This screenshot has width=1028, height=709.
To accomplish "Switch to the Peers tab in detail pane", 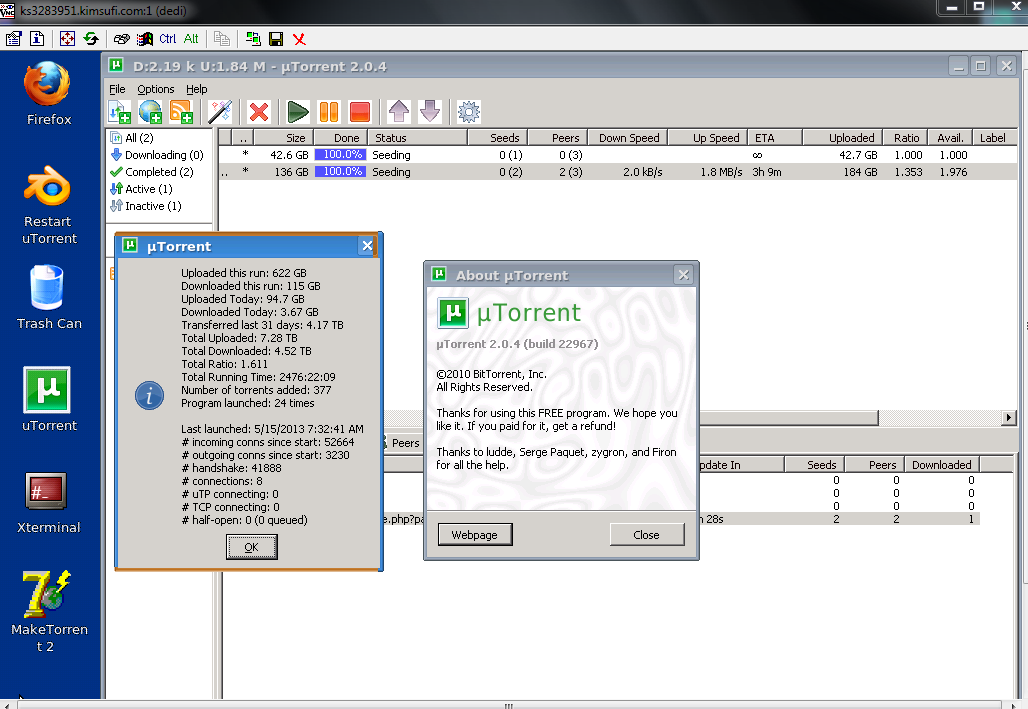I will click(x=405, y=443).
